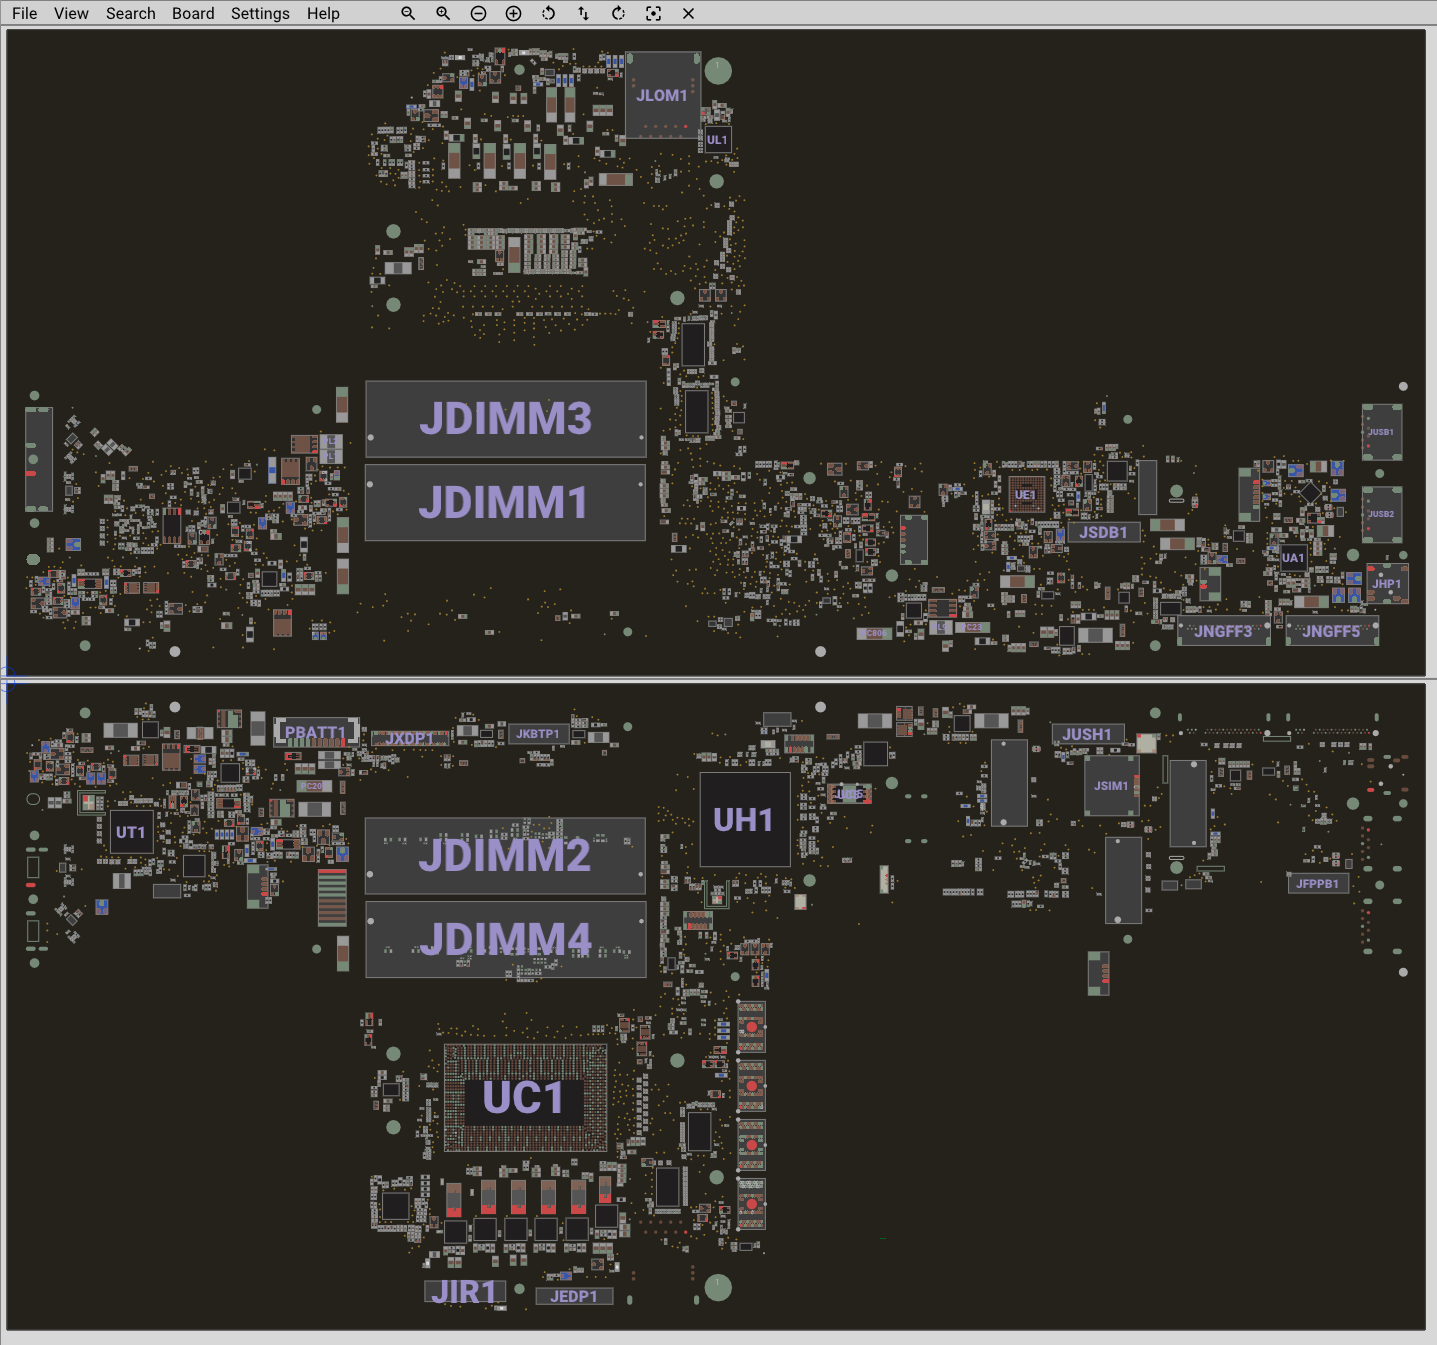Rotate board counter-clockwise using toolbar icon
This screenshot has width=1437, height=1345.
tap(548, 13)
